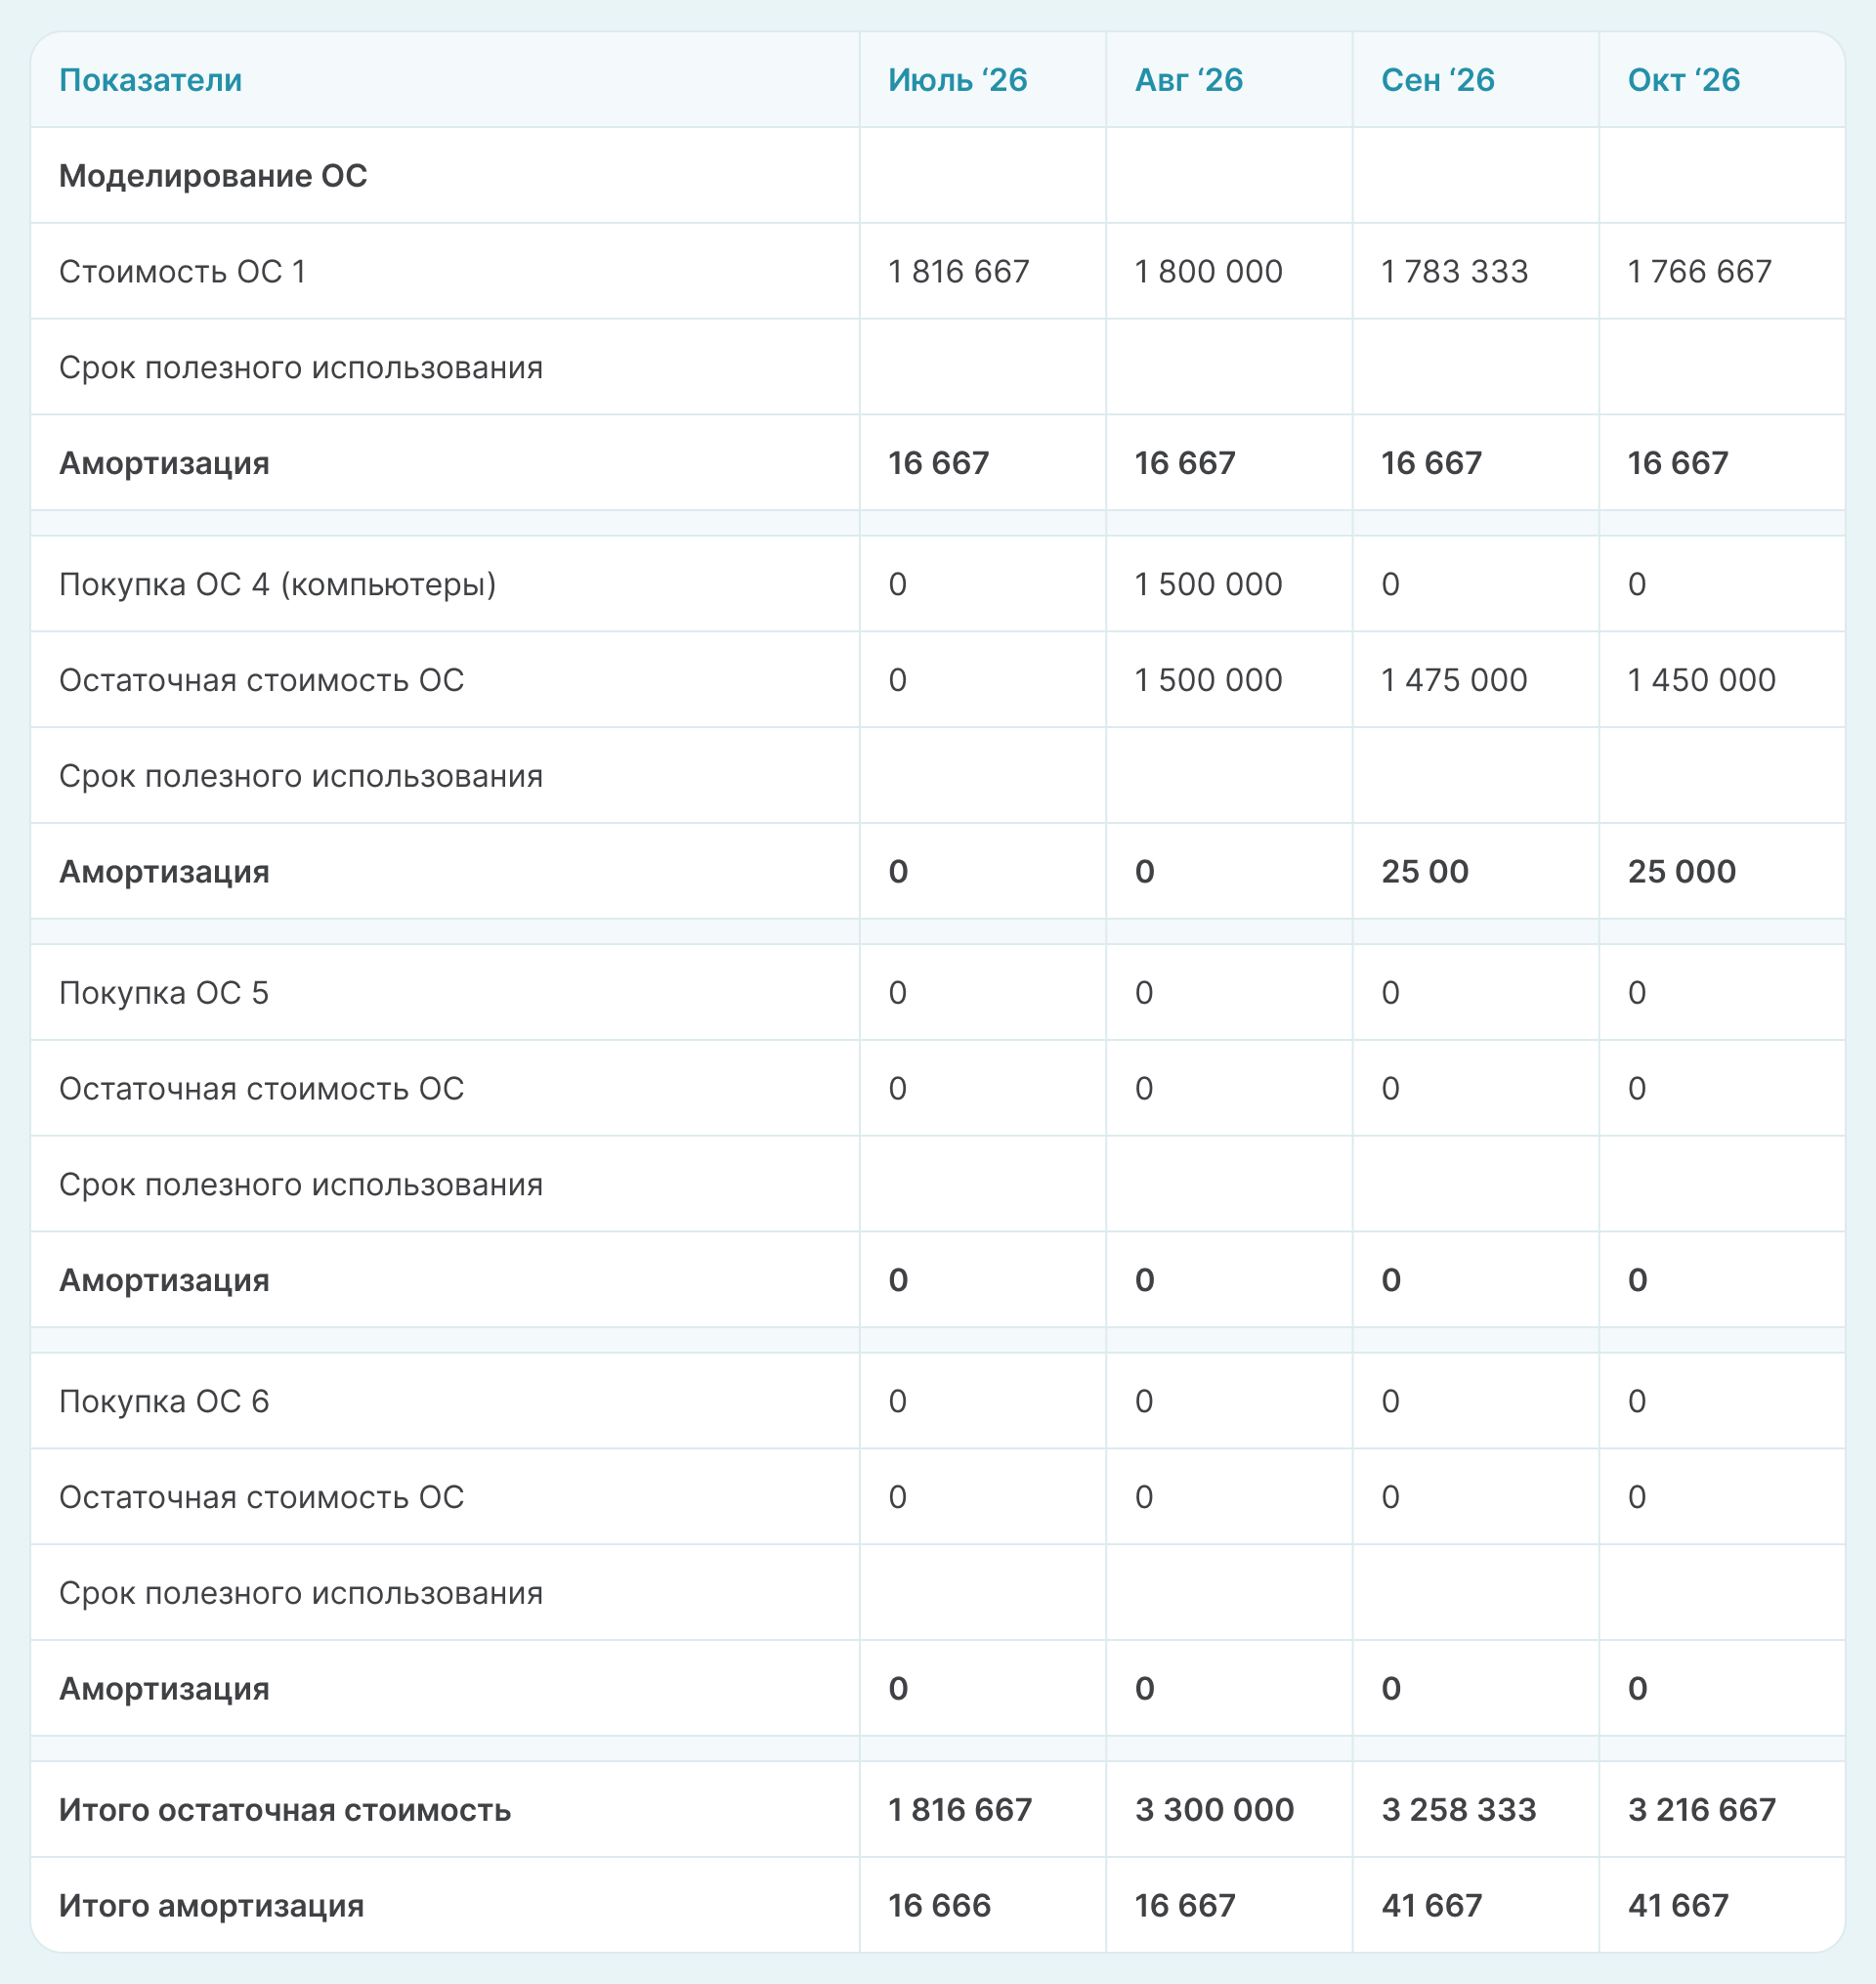Select the Авг '26 column header

coord(1188,80)
